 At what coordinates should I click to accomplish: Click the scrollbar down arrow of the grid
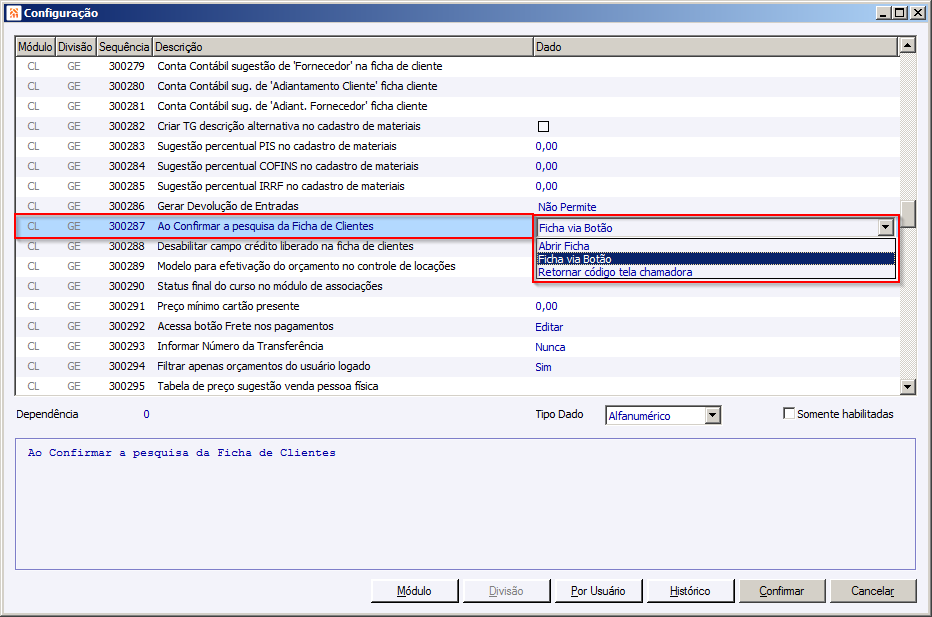tap(907, 387)
